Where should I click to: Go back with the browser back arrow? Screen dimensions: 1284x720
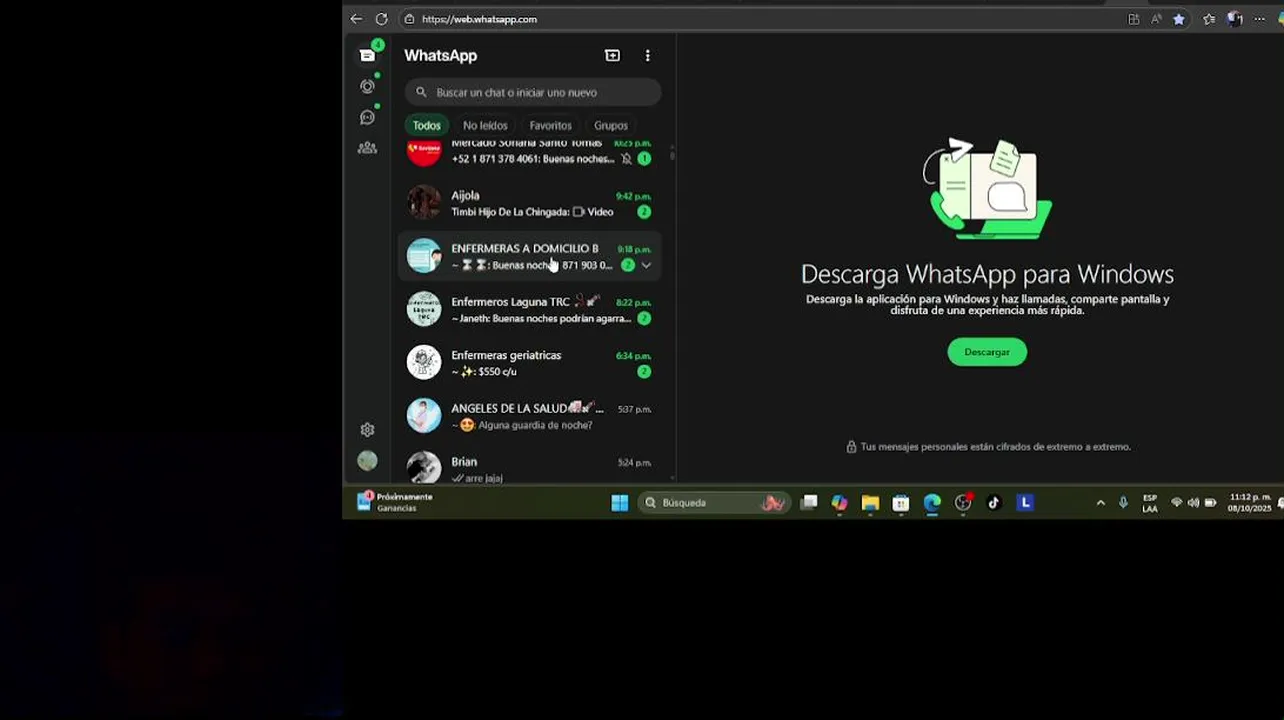tap(356, 19)
